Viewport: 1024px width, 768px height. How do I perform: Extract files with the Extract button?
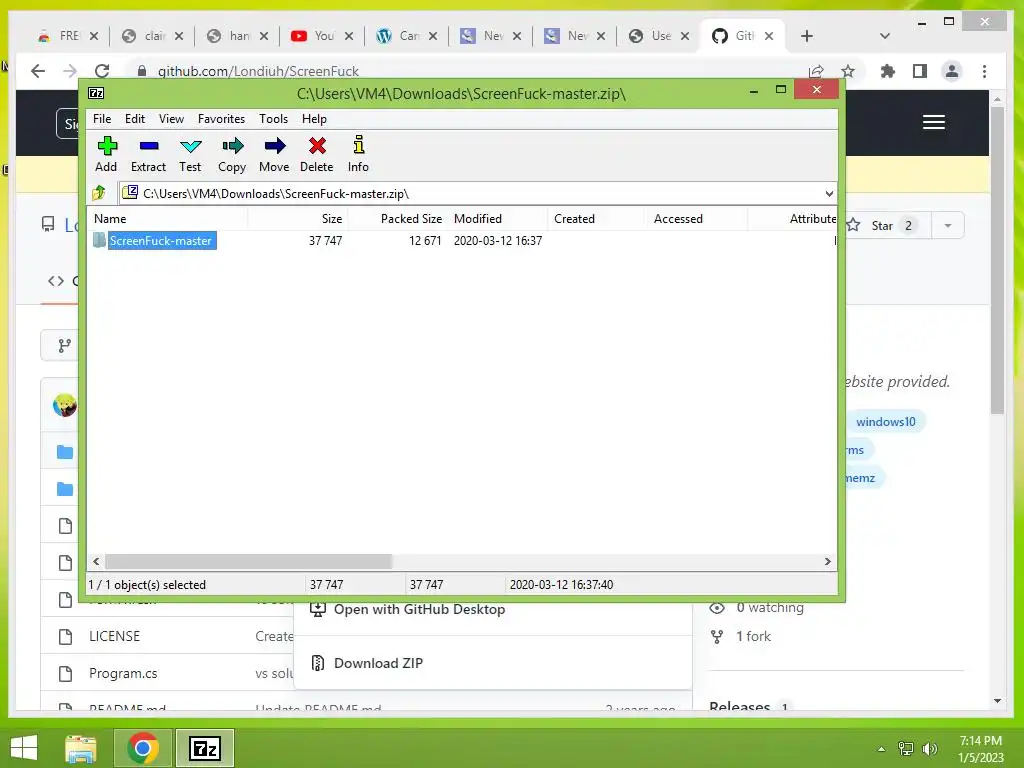tap(148, 154)
